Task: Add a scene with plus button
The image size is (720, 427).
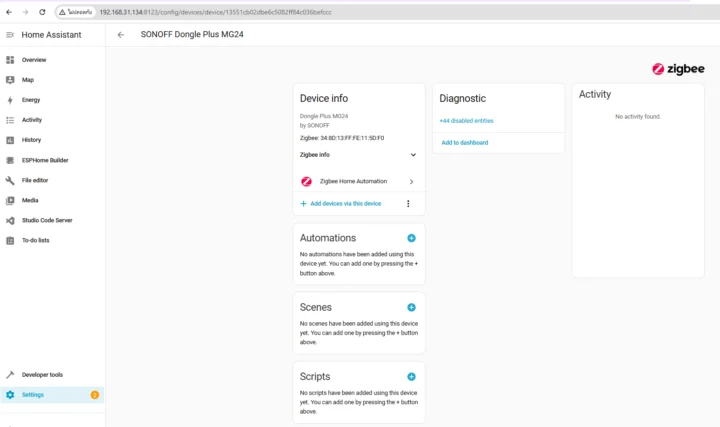Action: coord(411,307)
